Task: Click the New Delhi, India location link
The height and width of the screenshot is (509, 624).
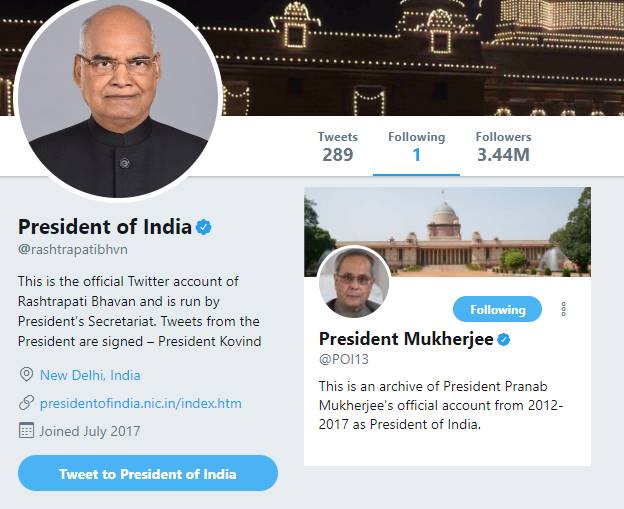Action: coord(90,375)
